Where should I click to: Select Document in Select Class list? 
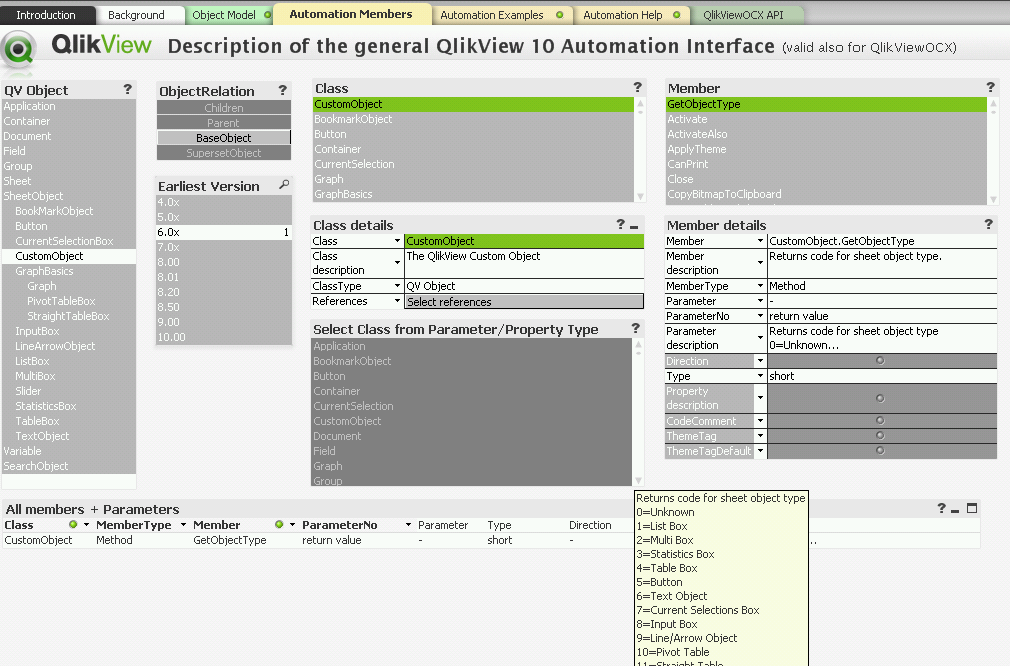(472, 436)
